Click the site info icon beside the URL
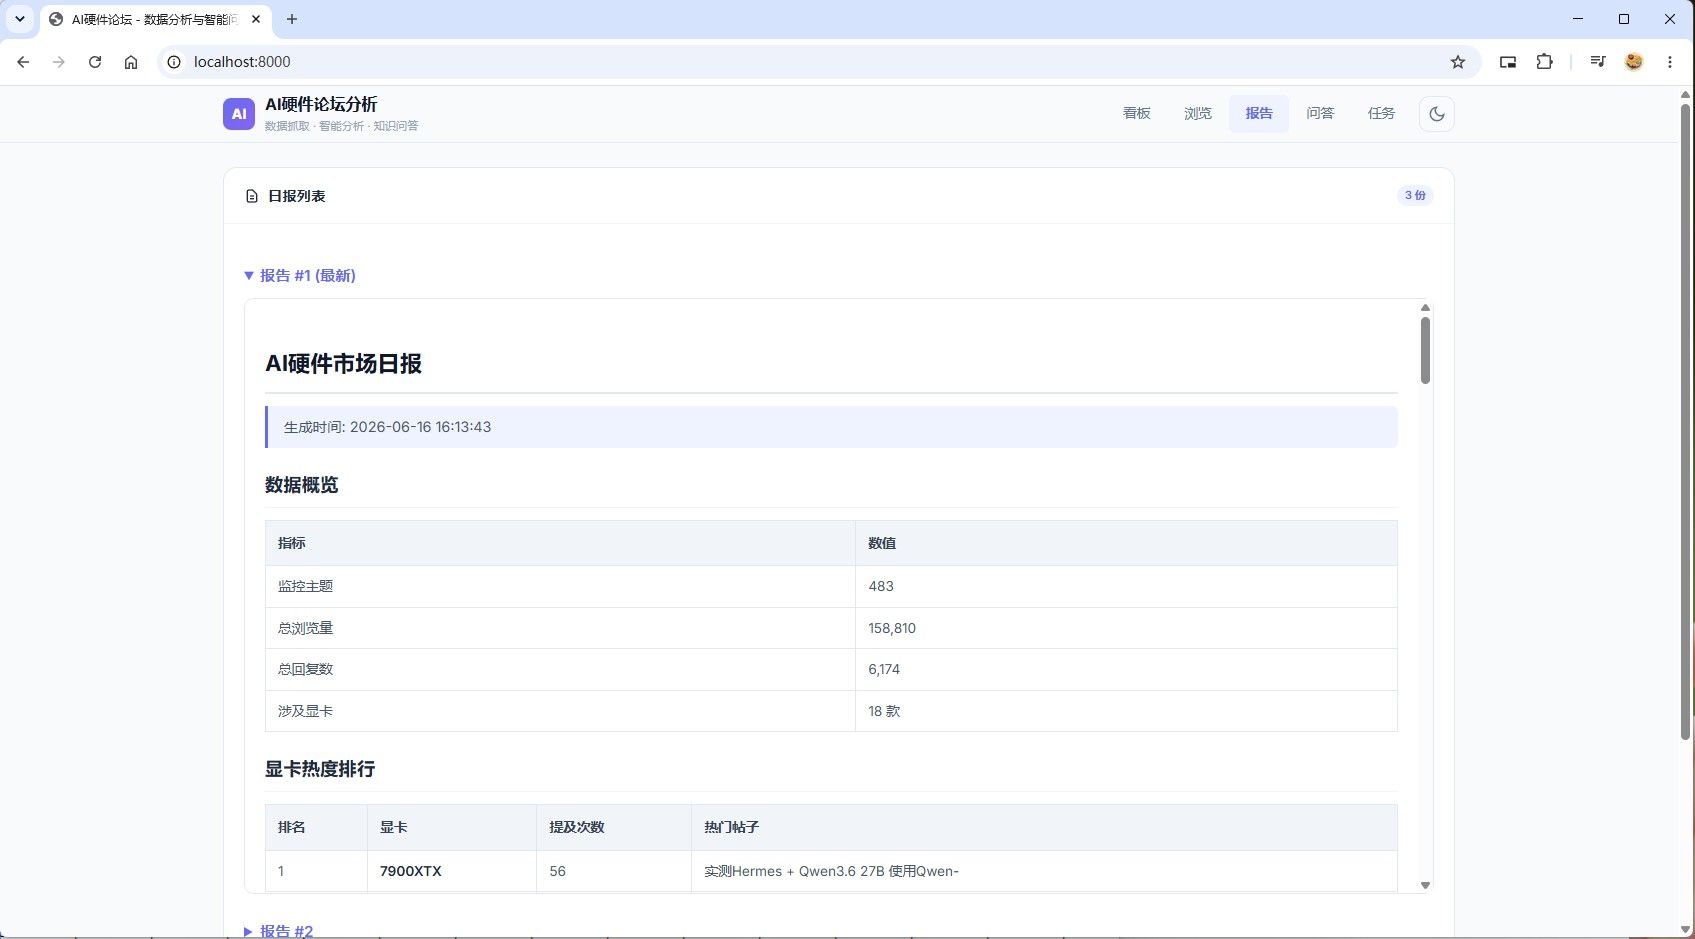The height and width of the screenshot is (939, 1695). click(174, 62)
